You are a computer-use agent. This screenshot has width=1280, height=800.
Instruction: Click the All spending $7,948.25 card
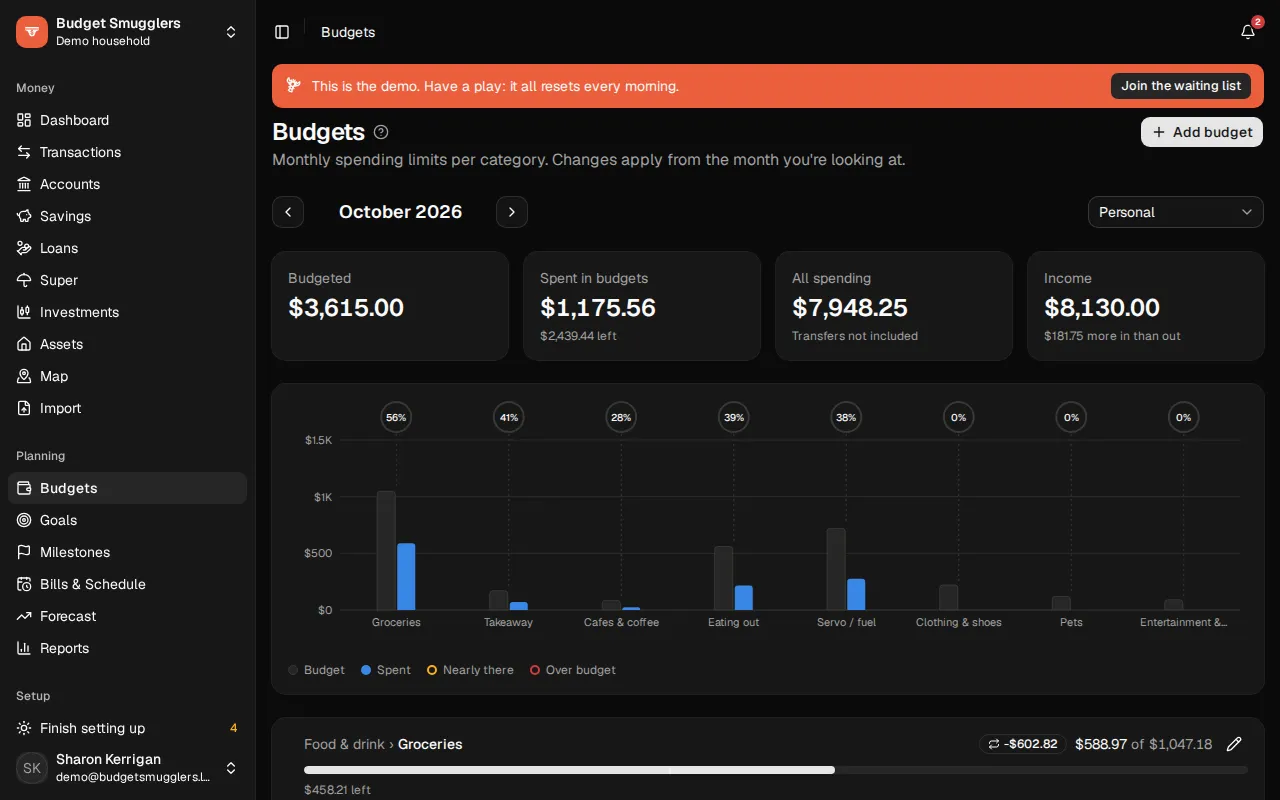(x=894, y=306)
